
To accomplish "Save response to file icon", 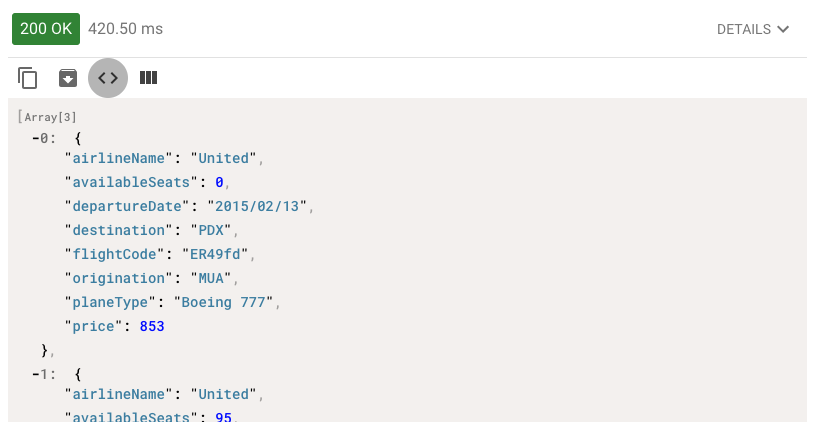I will coord(68,78).
